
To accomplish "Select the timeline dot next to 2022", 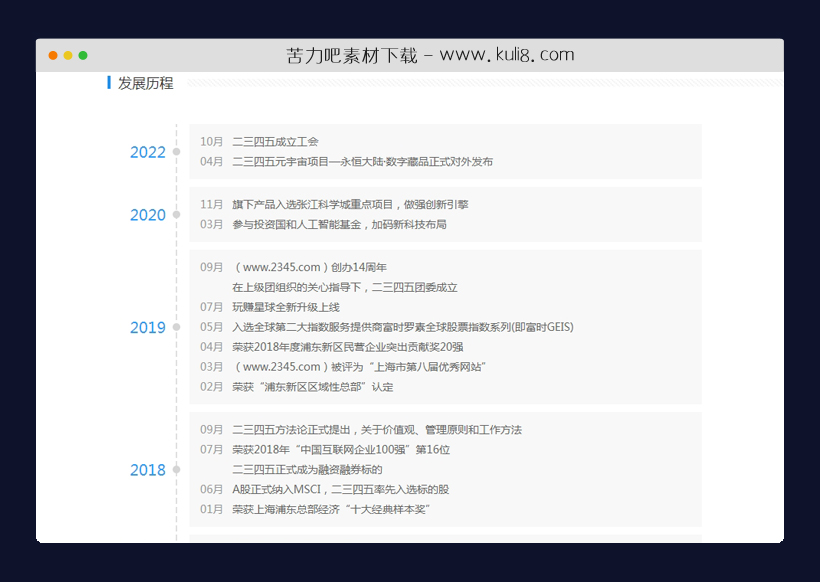I will 176,151.
